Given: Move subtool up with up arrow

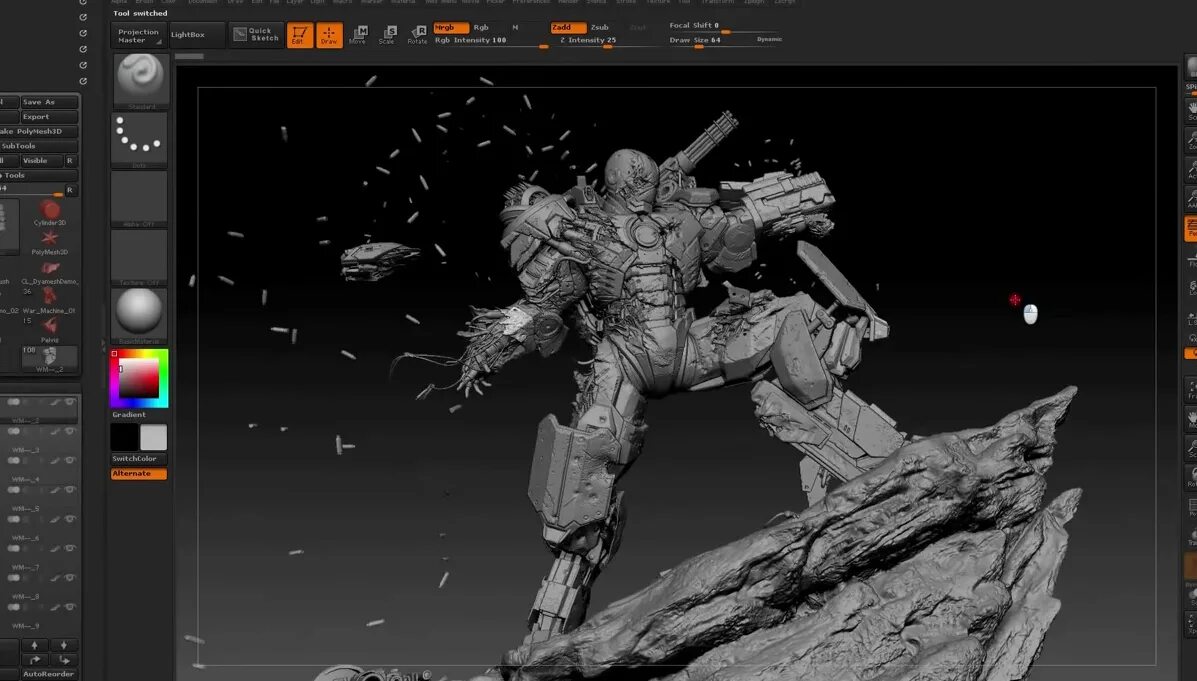Looking at the screenshot, I should pyautogui.click(x=34, y=645).
